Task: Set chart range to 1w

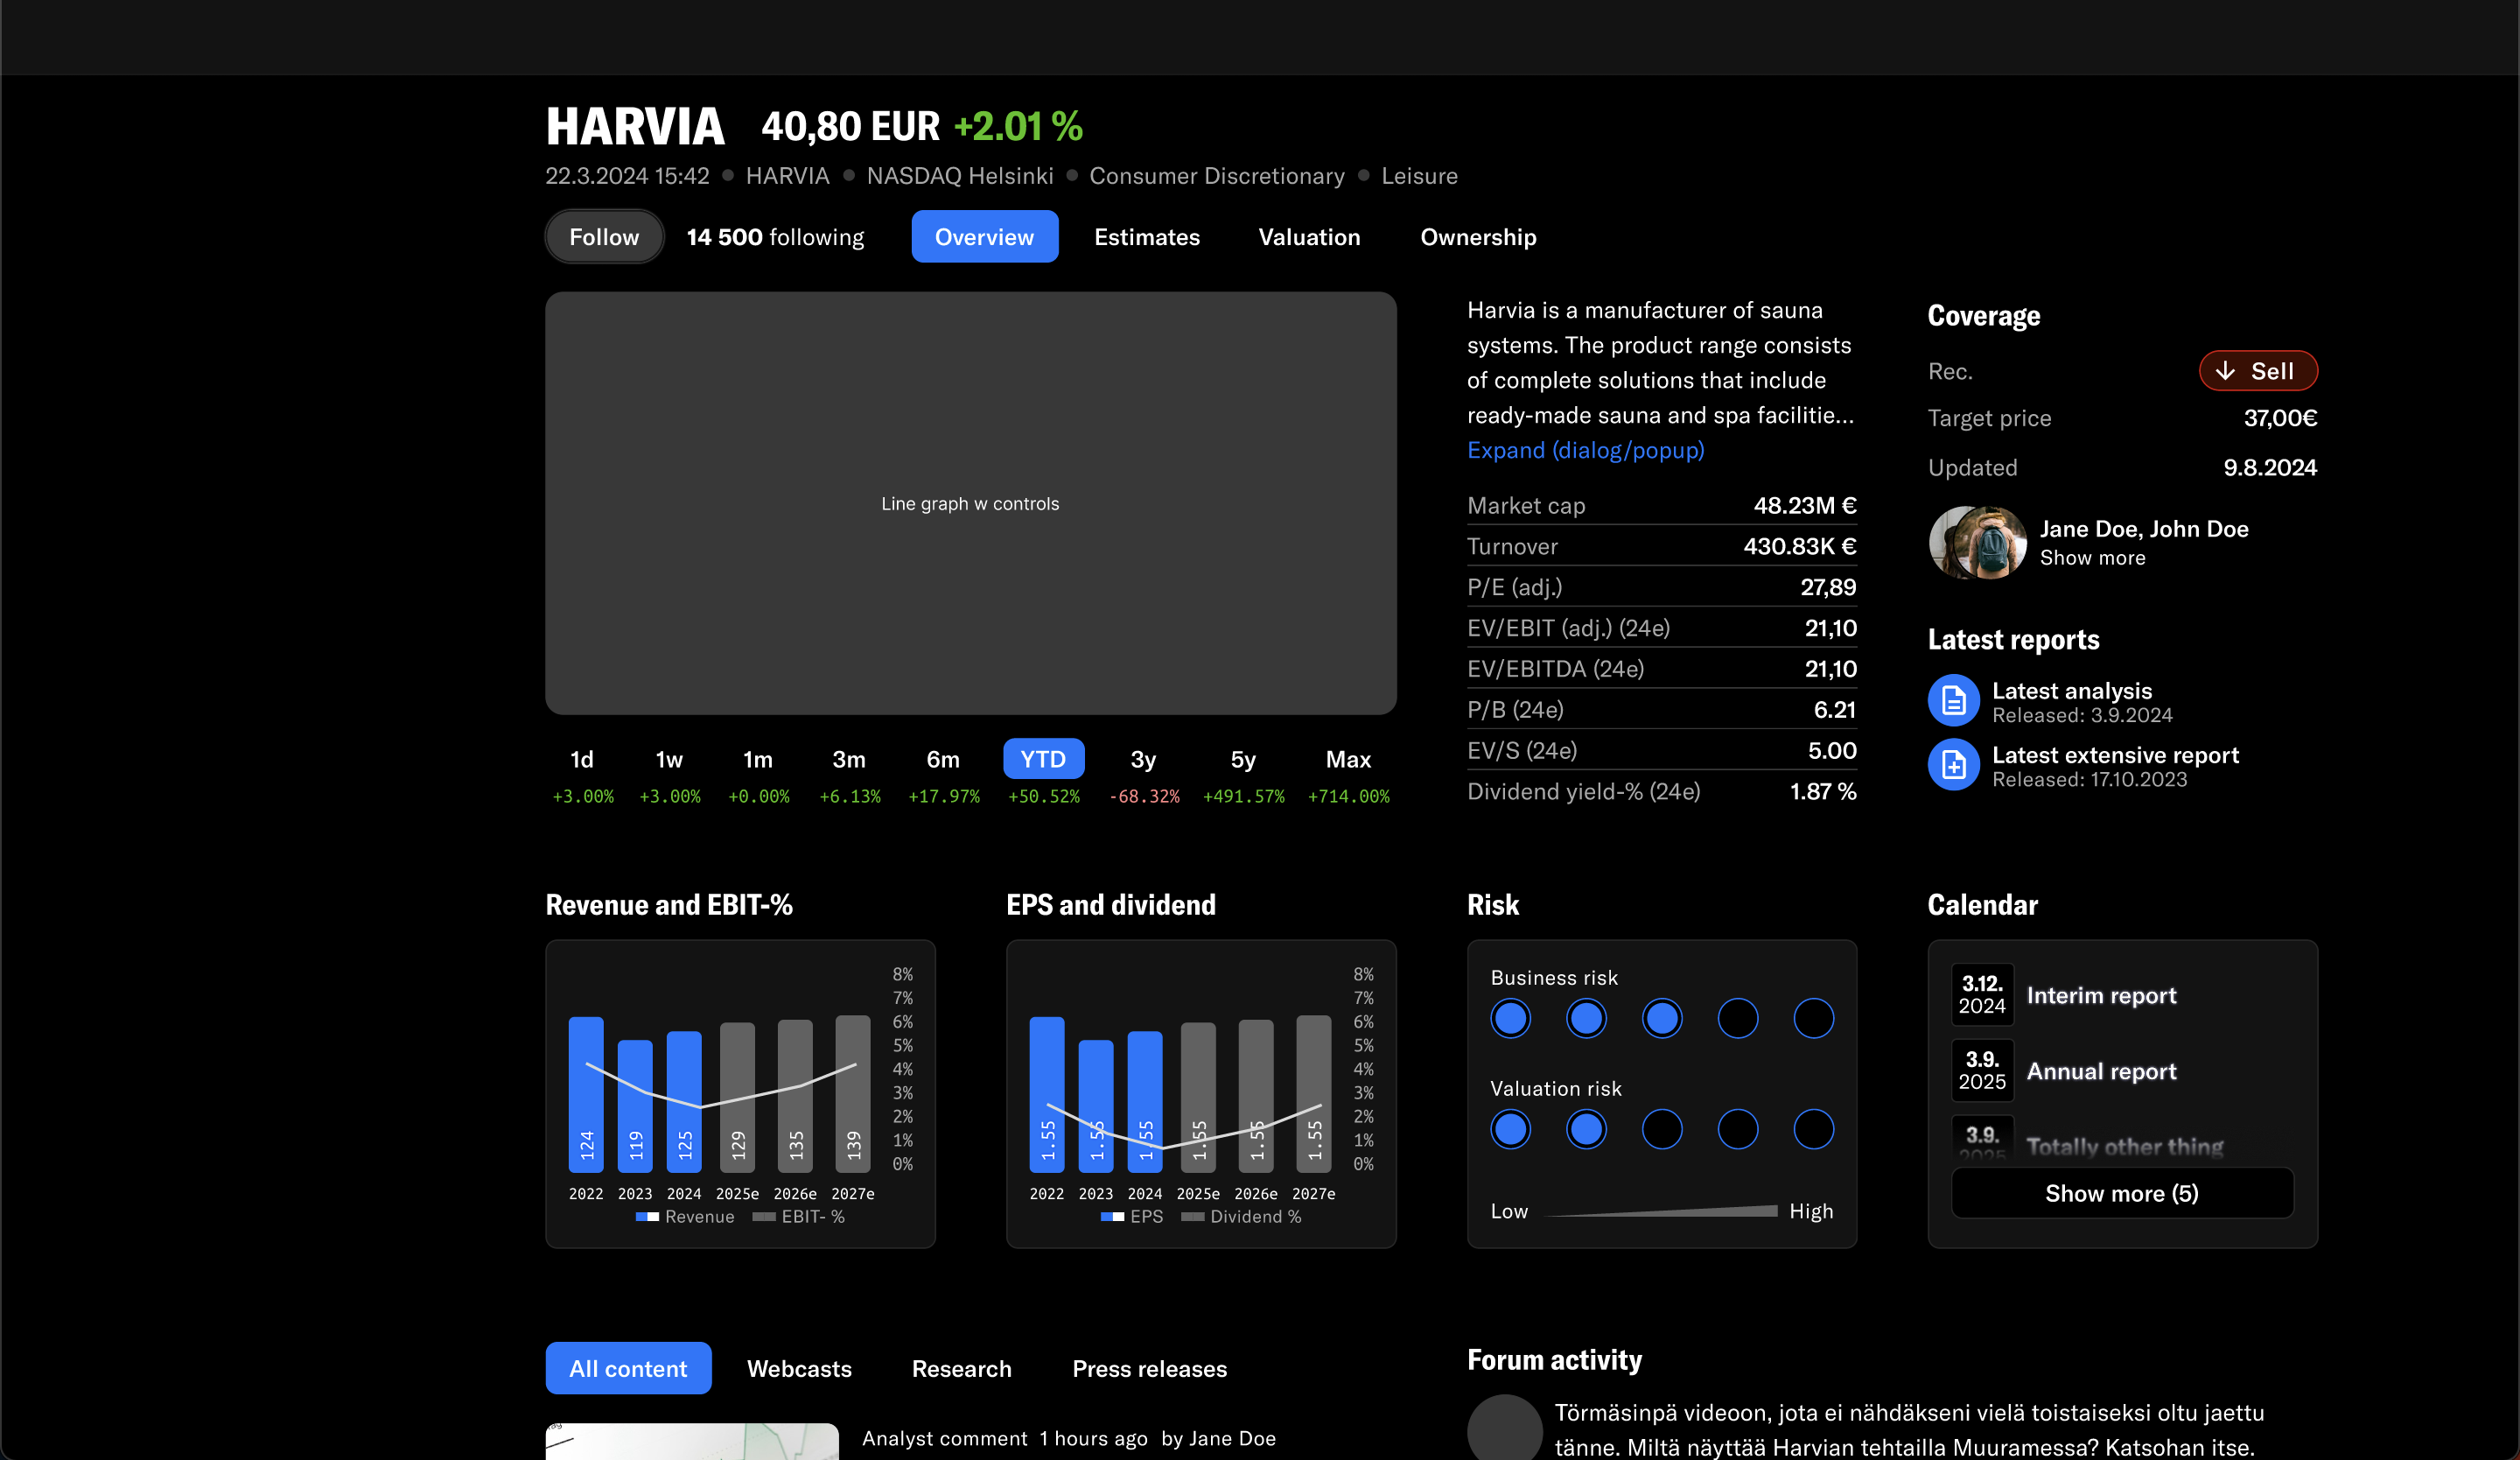Action: 669,760
